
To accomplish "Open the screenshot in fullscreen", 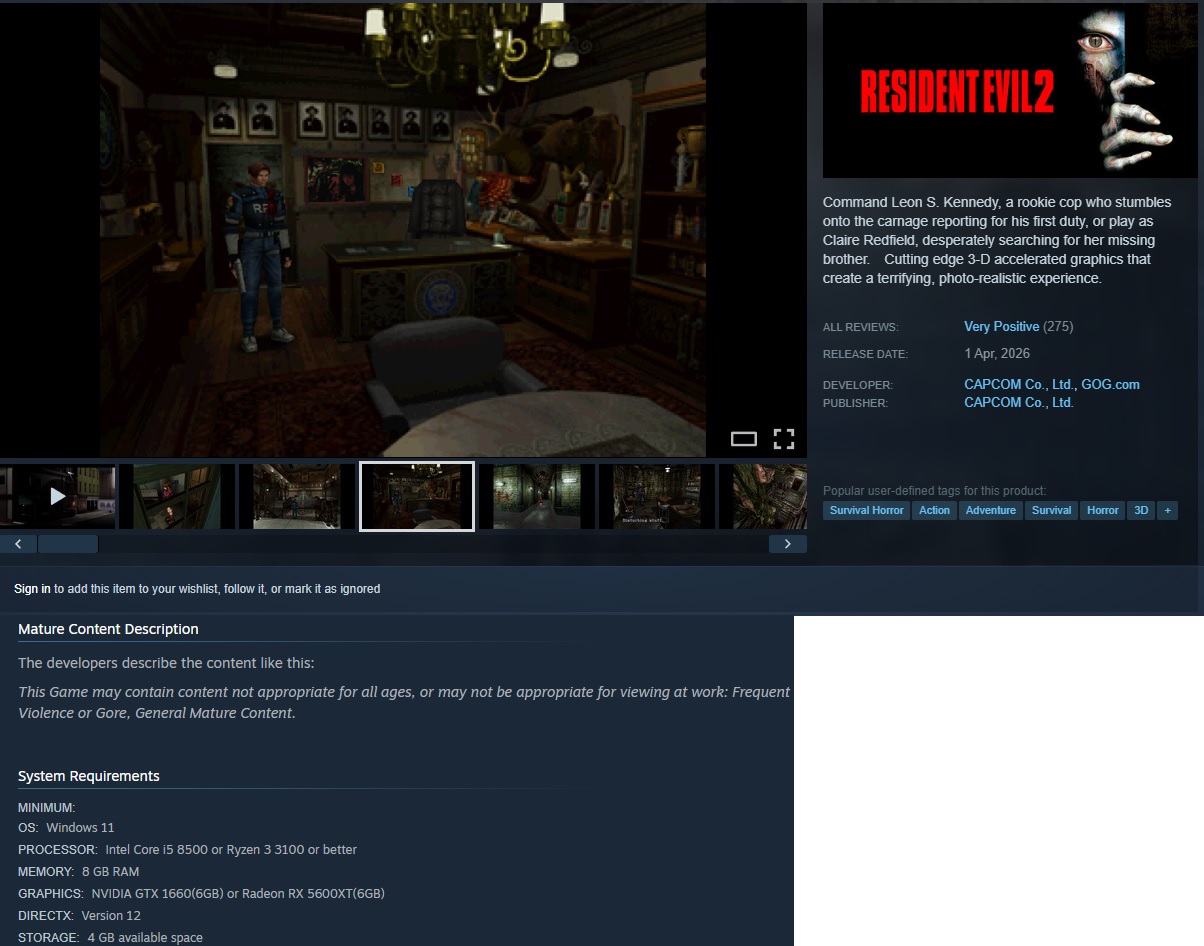I will point(784,438).
